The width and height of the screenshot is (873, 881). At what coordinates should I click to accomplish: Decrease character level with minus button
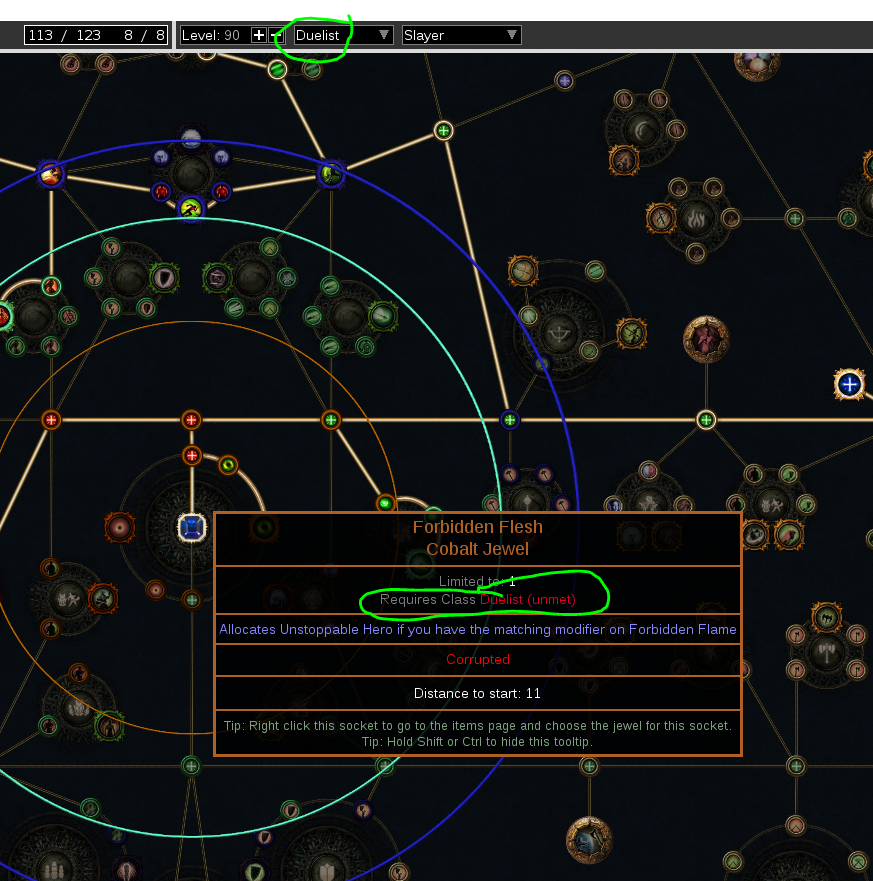tap(276, 35)
